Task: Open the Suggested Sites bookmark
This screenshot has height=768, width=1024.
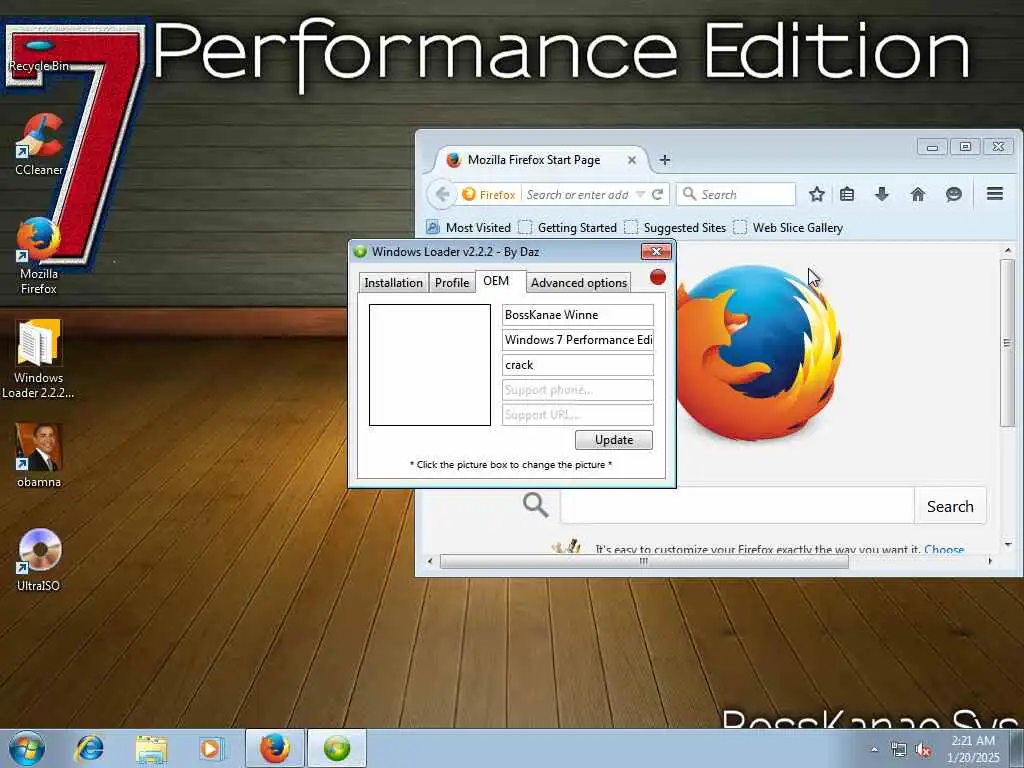Action: 675,227
